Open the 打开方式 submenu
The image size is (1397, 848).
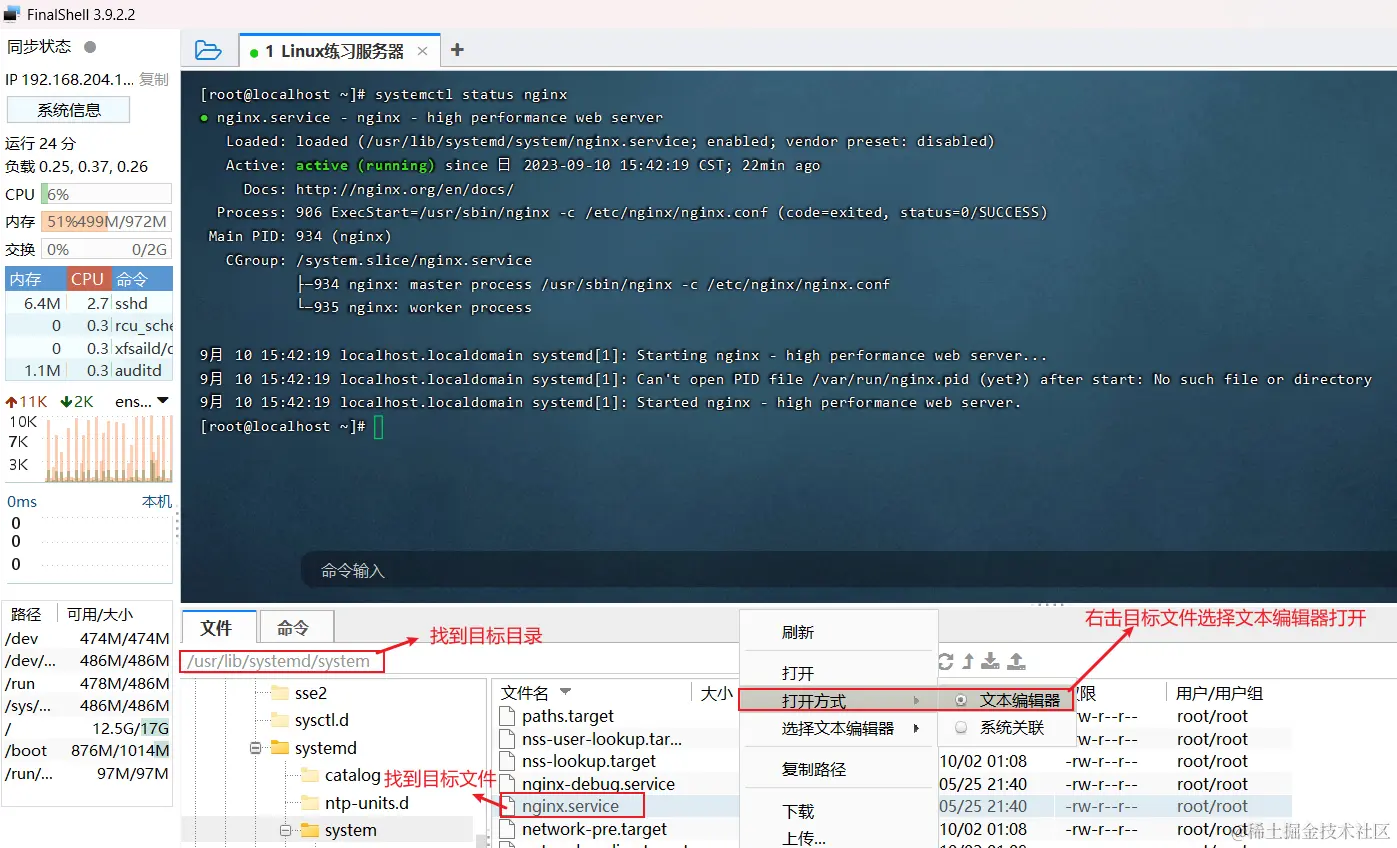point(838,701)
